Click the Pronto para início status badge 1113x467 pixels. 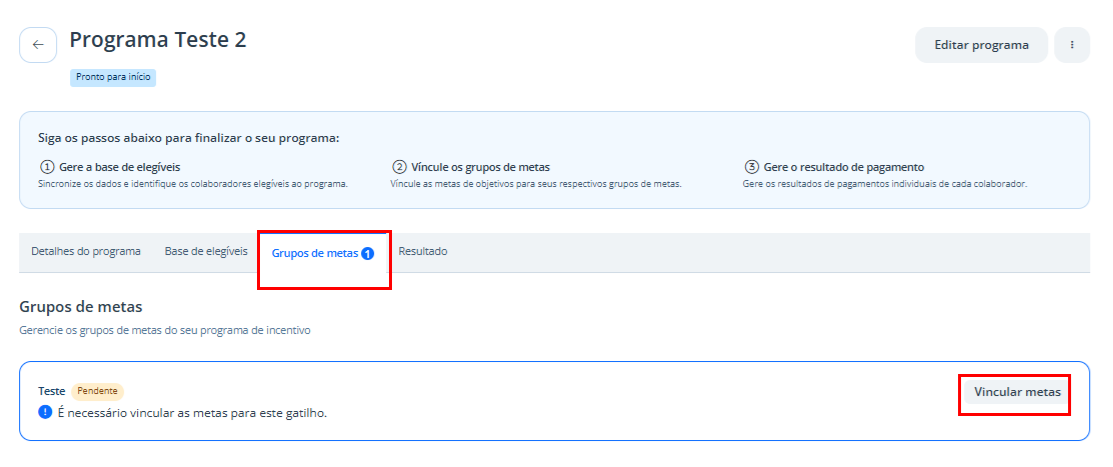click(113, 77)
